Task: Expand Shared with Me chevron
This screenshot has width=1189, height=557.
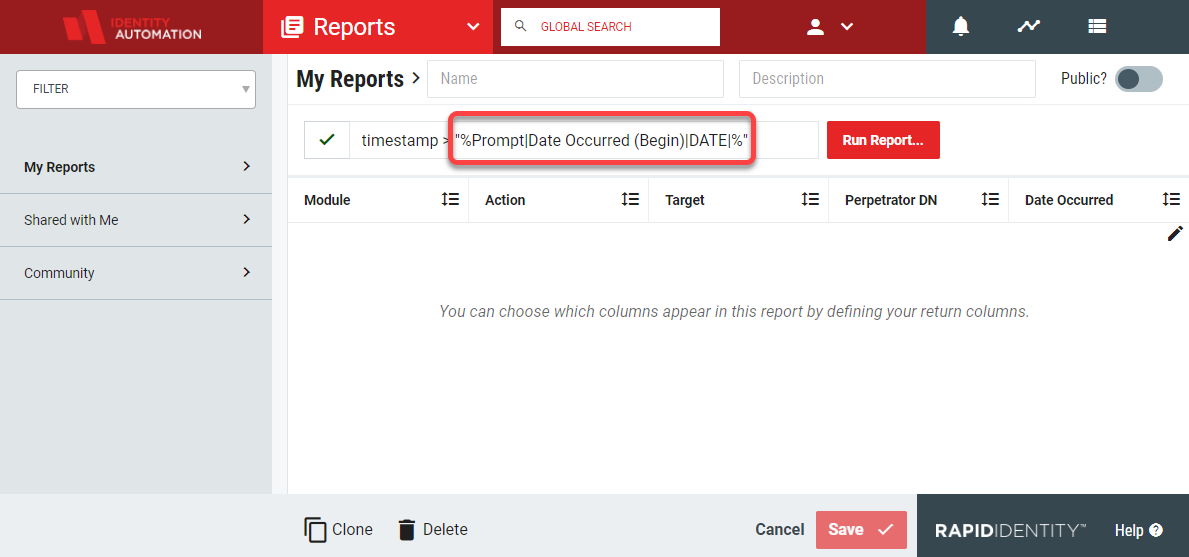Action: [246, 219]
